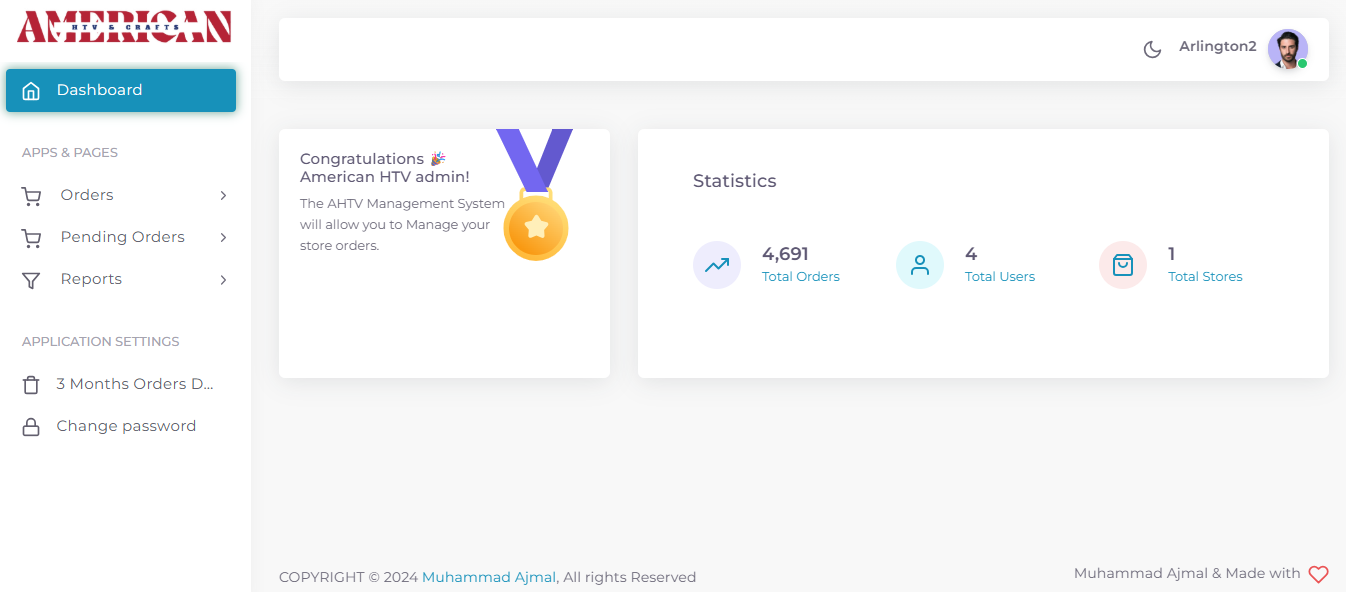Click the Orders shopping cart icon

31,196
